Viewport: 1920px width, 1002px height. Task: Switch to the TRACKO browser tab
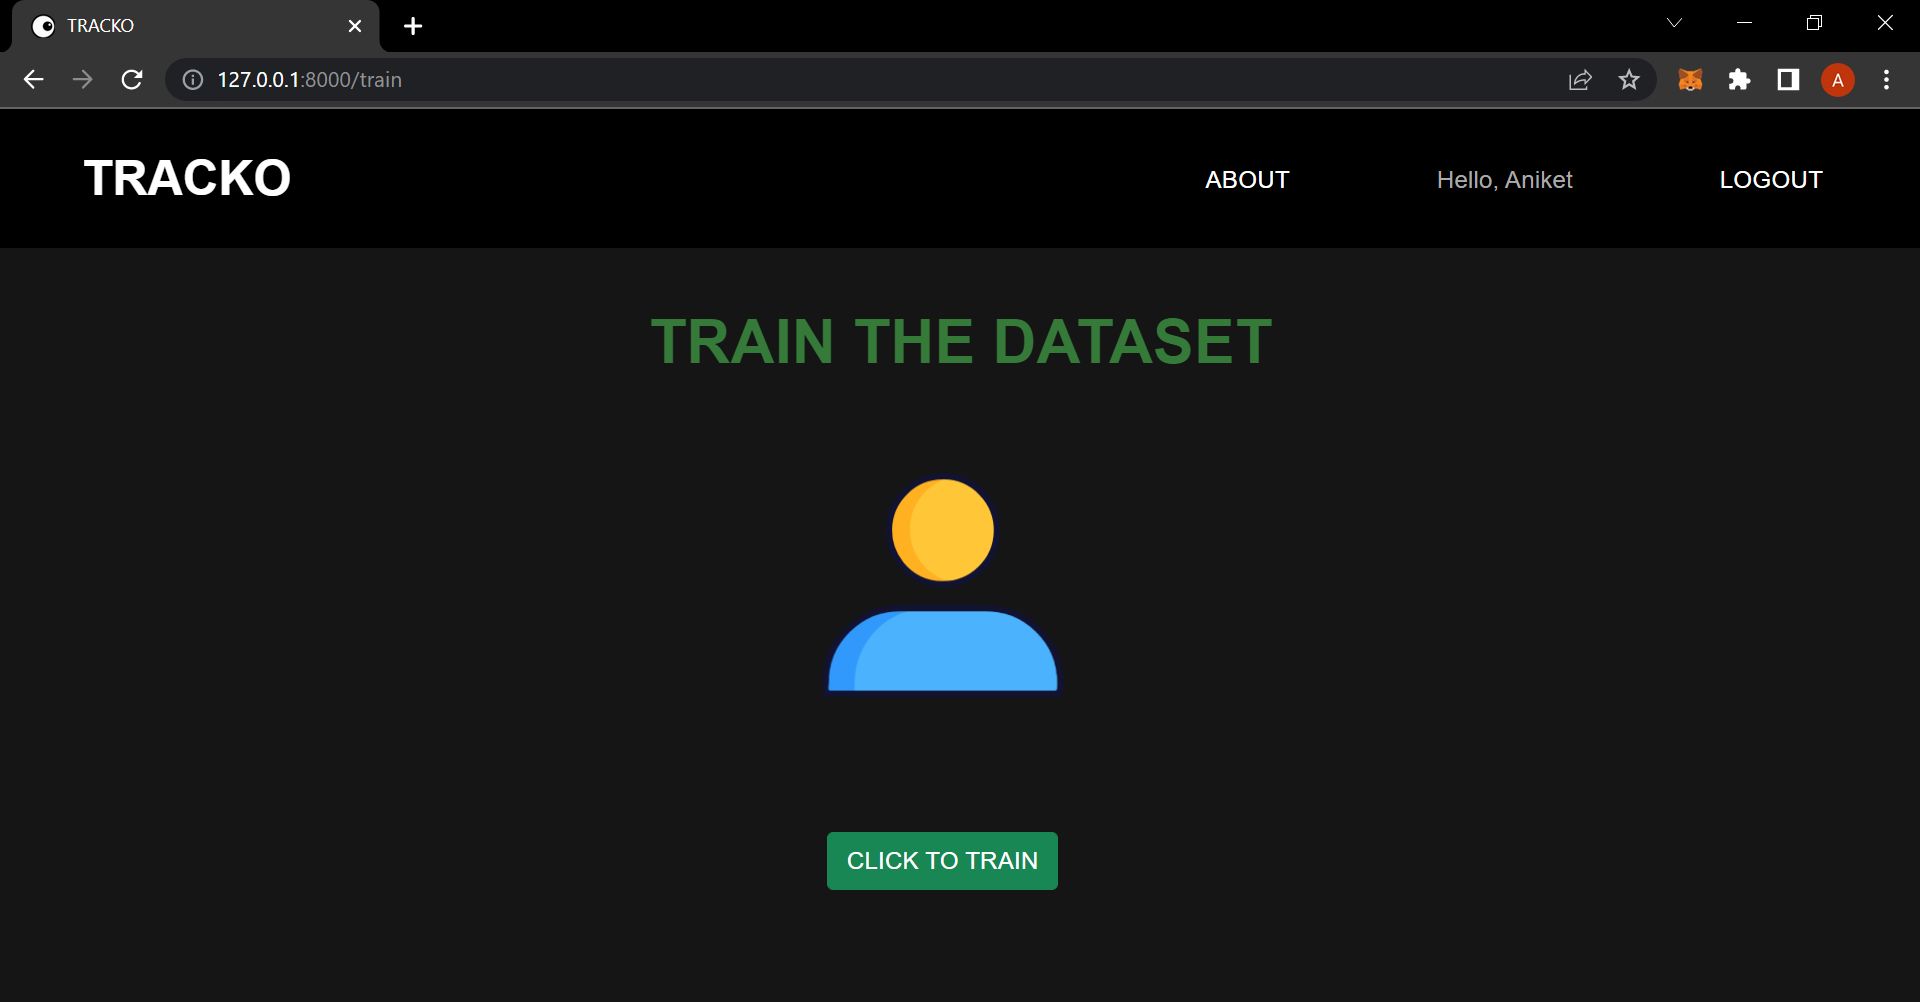tap(150, 26)
